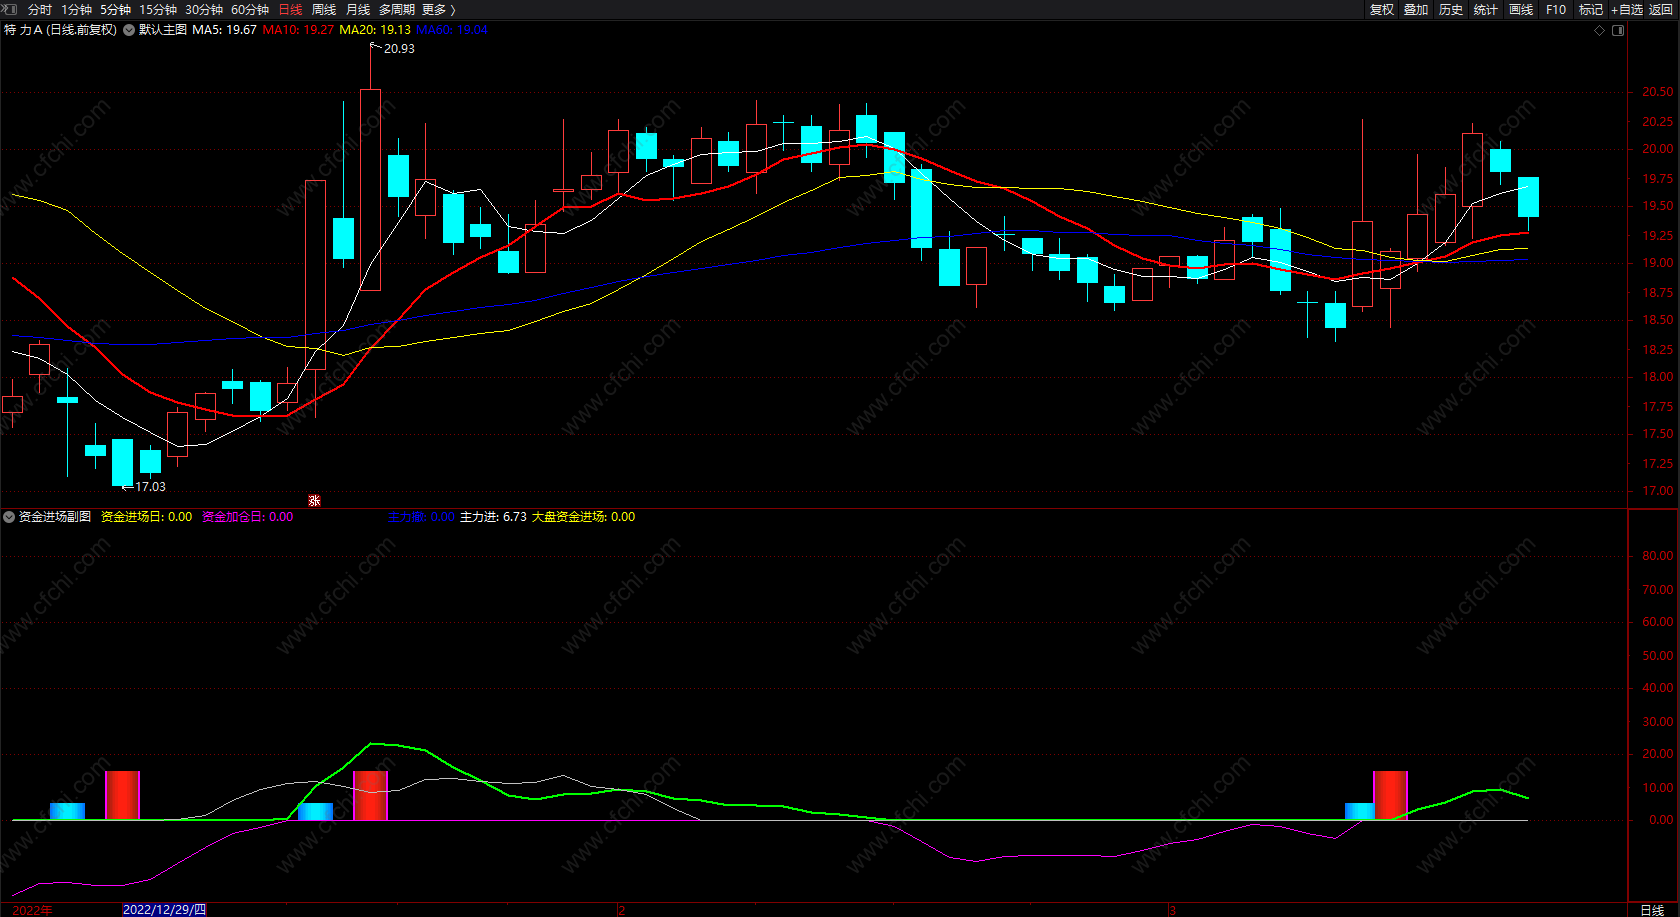1680x917 pixels.
Task: Add stock to watchlist with +自选
Action: [1627, 10]
